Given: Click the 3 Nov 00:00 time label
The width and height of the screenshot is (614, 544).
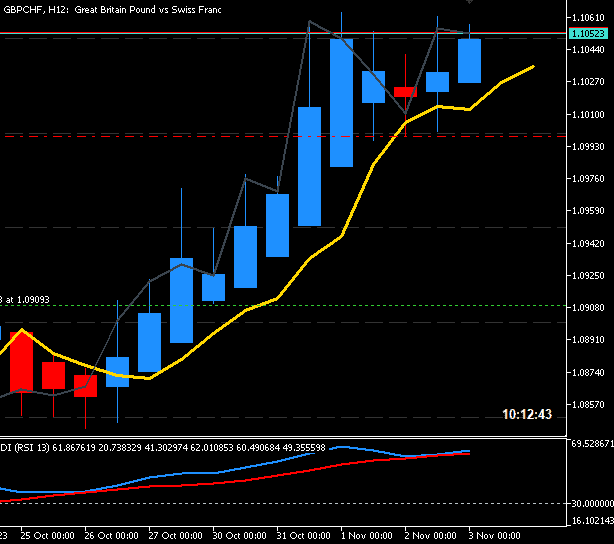Looking at the screenshot, I should pyautogui.click(x=495, y=536).
